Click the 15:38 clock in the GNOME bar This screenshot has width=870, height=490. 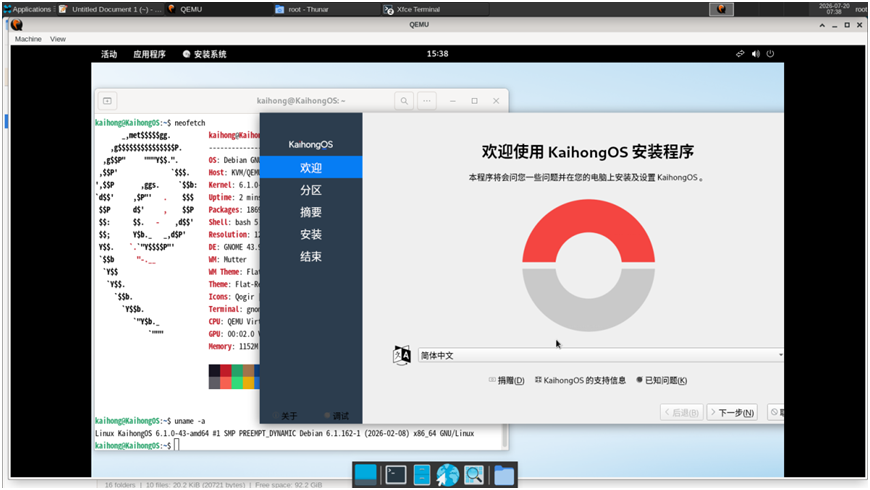pyautogui.click(x=437, y=54)
